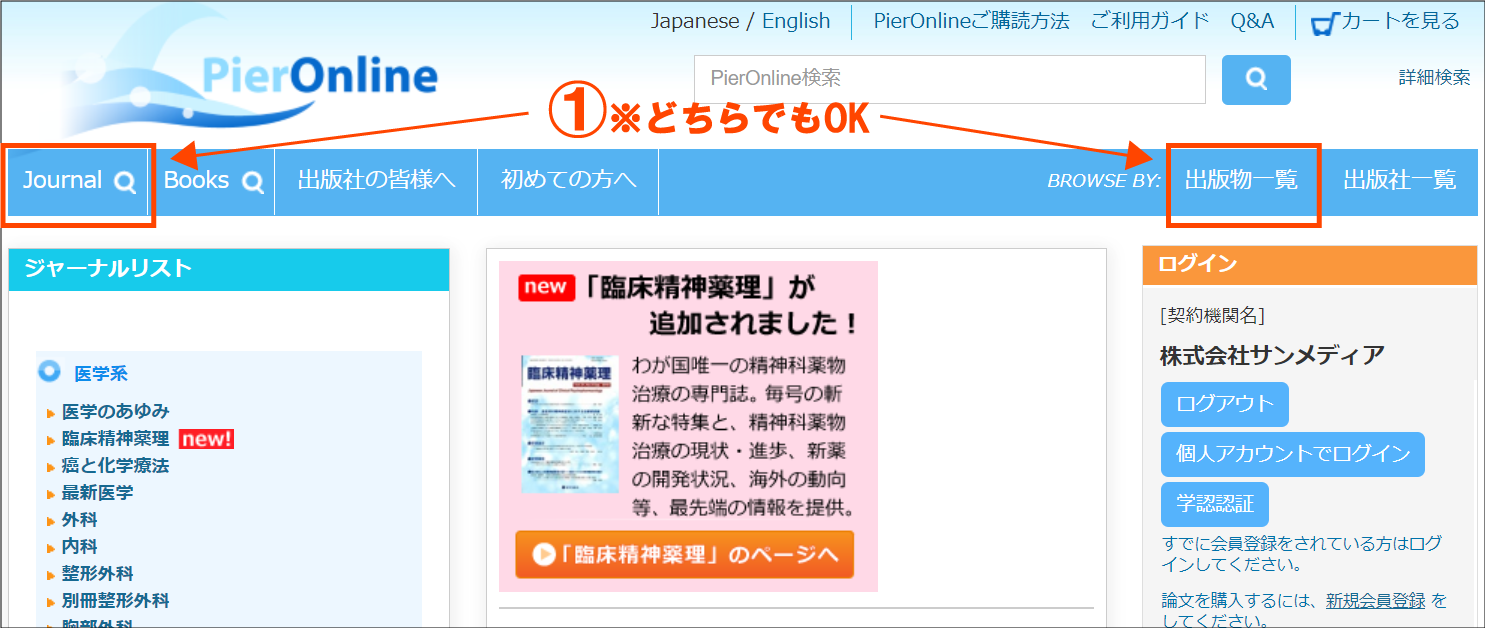Viewport: 1485px width, 628px height.
Task: Open 最新医学 journal
Action: pos(97,492)
